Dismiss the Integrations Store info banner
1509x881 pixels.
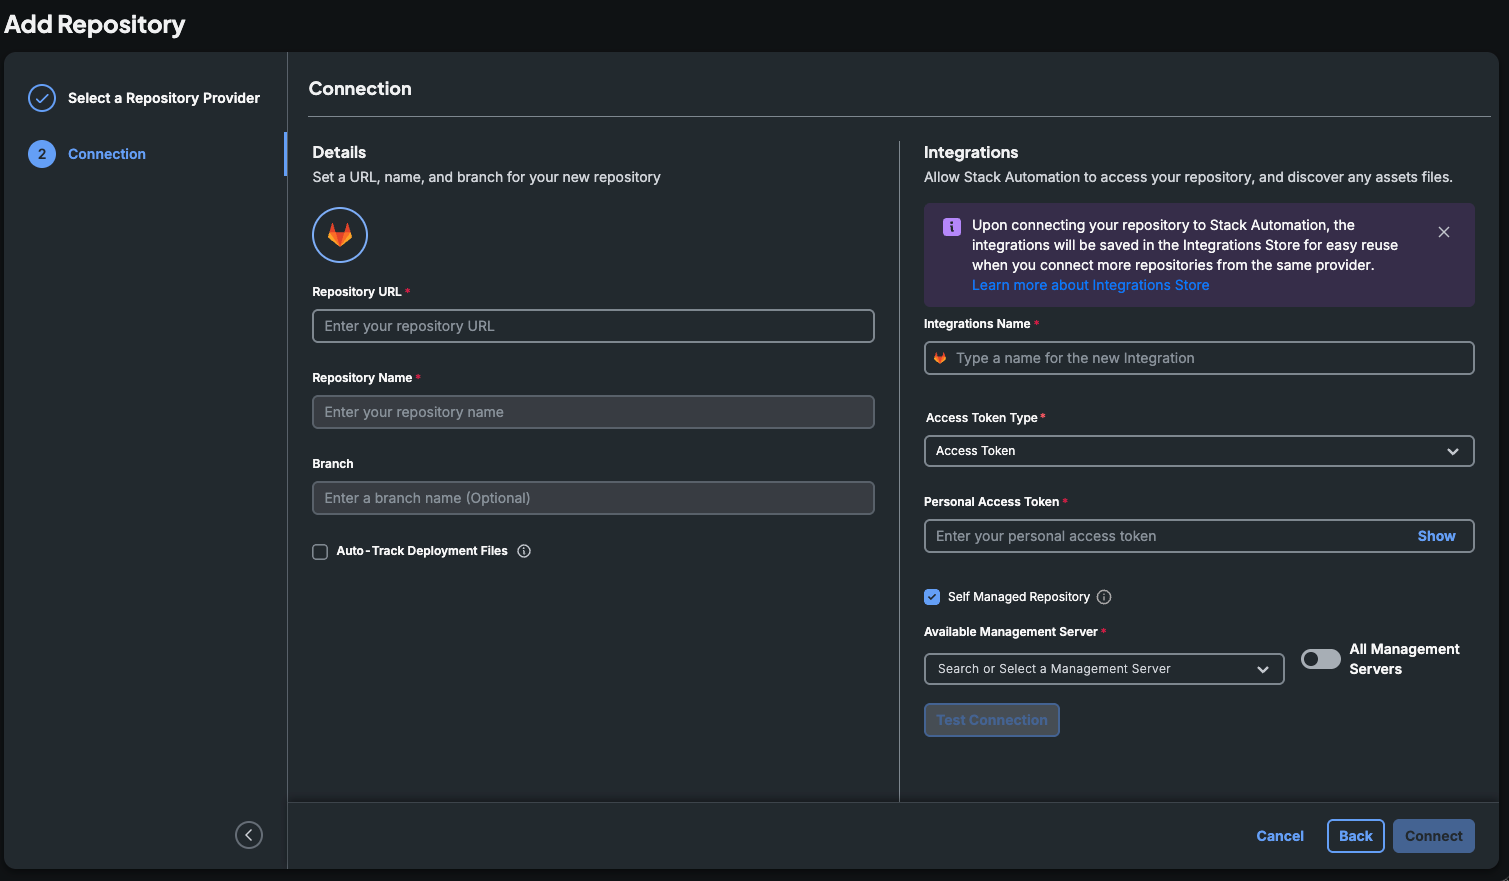[x=1444, y=232]
